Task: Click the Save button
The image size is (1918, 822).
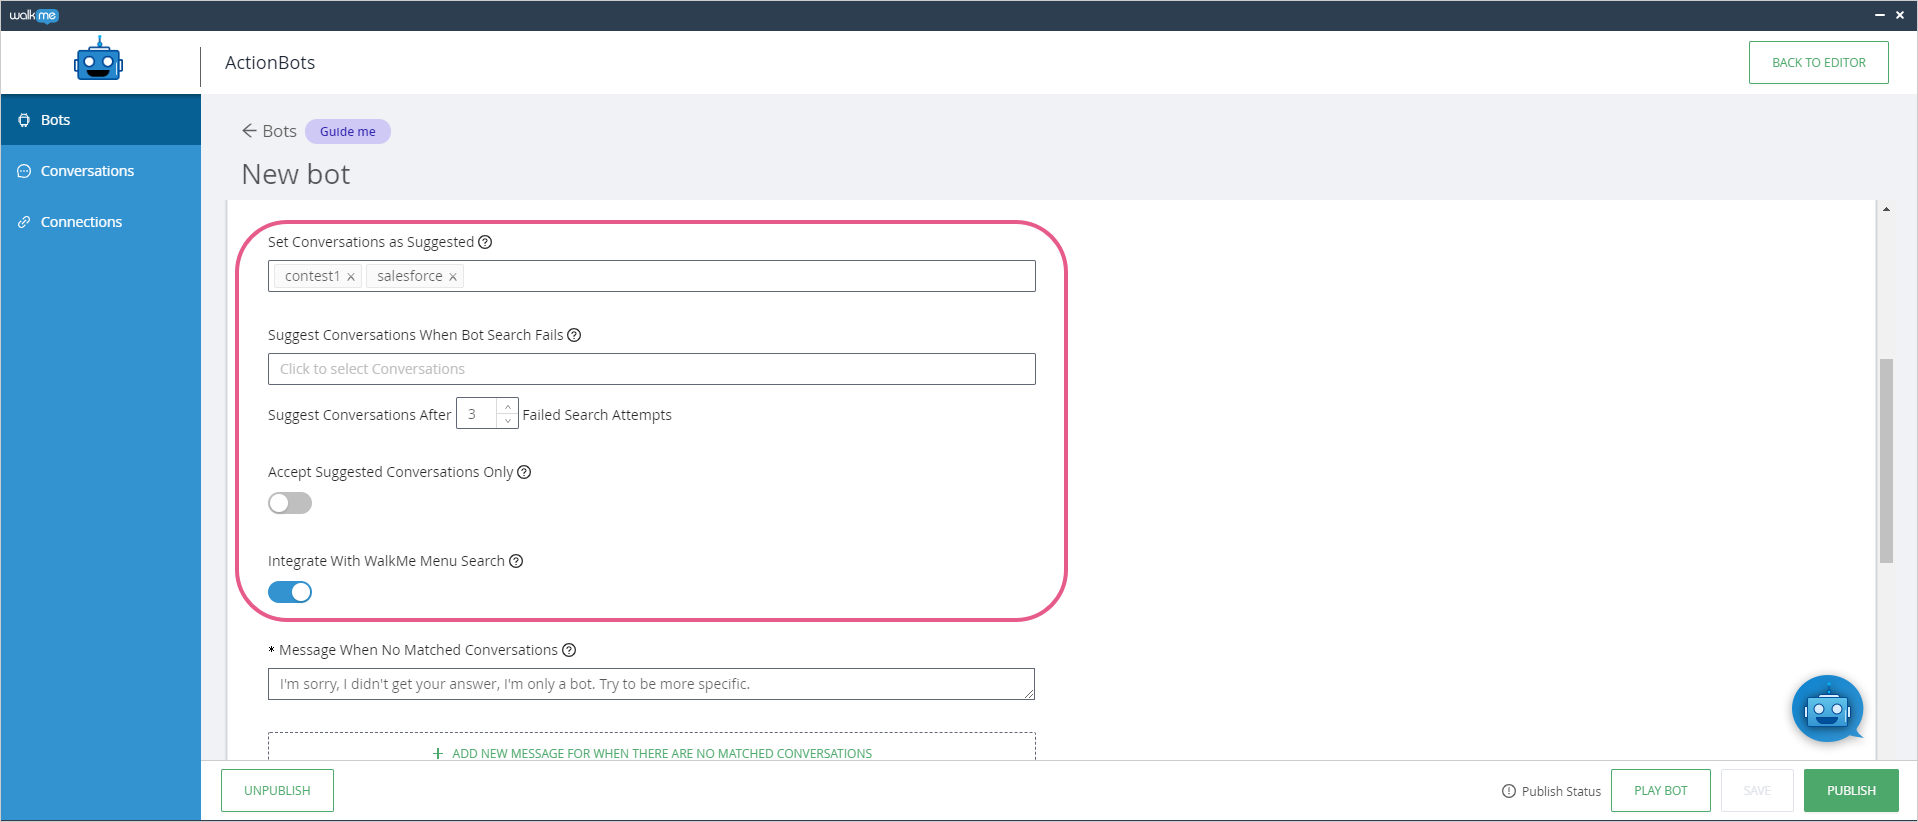Action: [1757, 790]
